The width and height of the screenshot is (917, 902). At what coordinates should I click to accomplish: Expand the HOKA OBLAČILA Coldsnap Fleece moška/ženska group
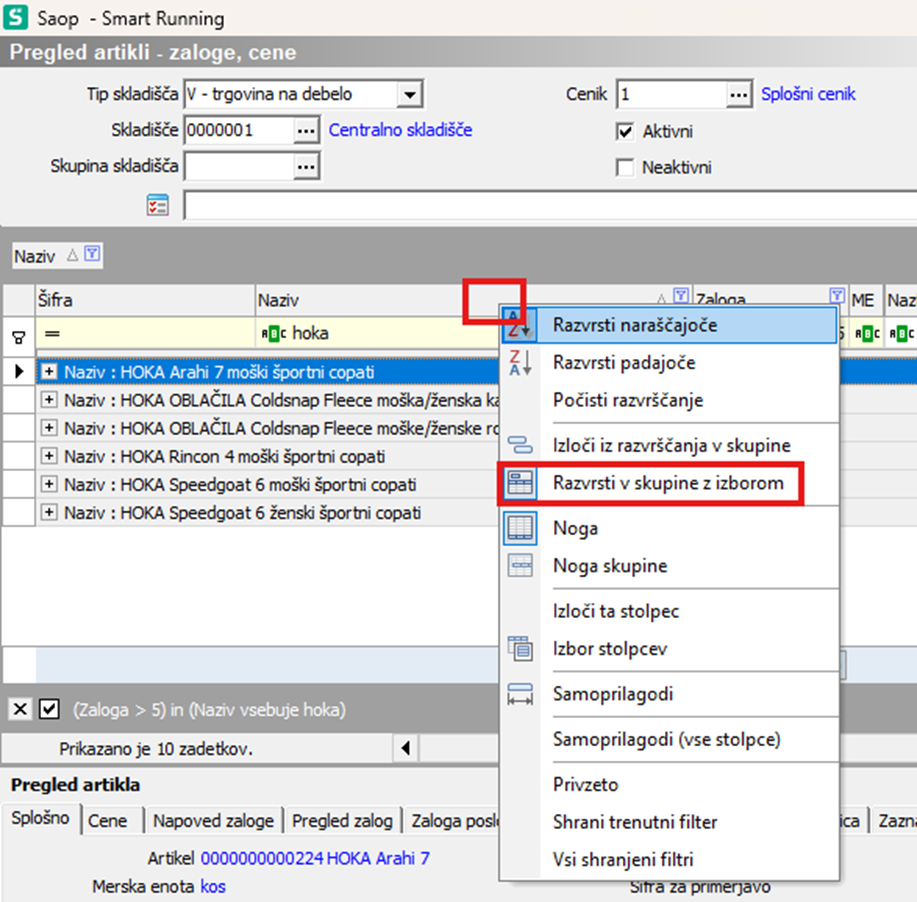[x=49, y=400]
